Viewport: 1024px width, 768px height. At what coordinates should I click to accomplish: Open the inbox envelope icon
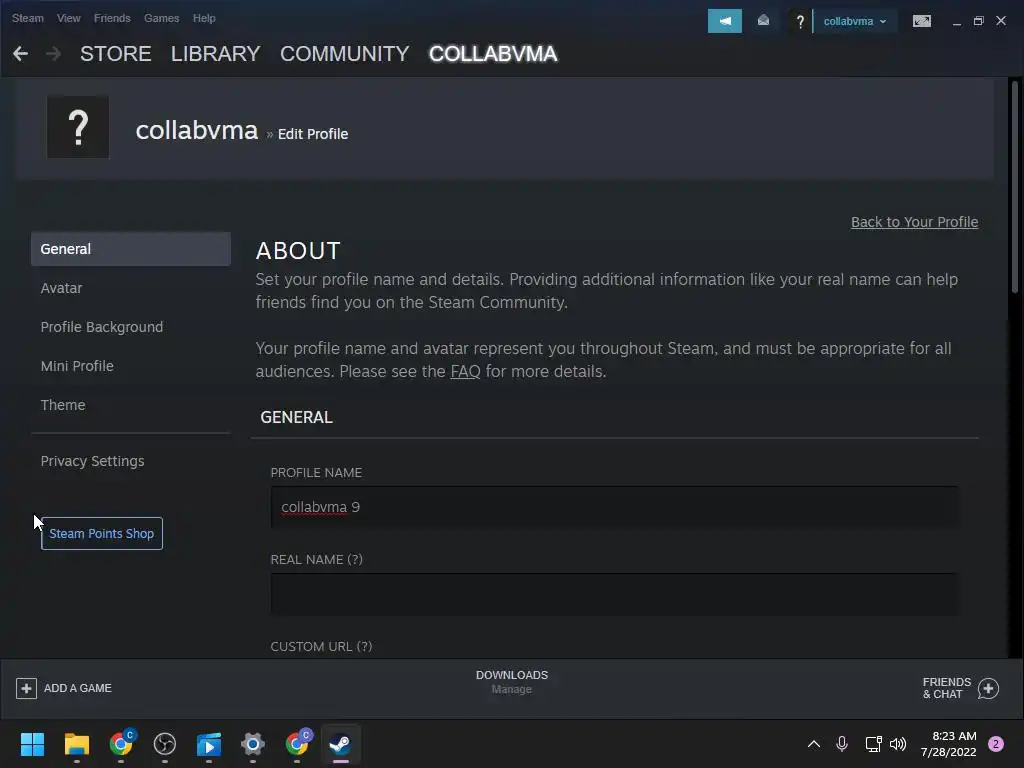click(763, 21)
